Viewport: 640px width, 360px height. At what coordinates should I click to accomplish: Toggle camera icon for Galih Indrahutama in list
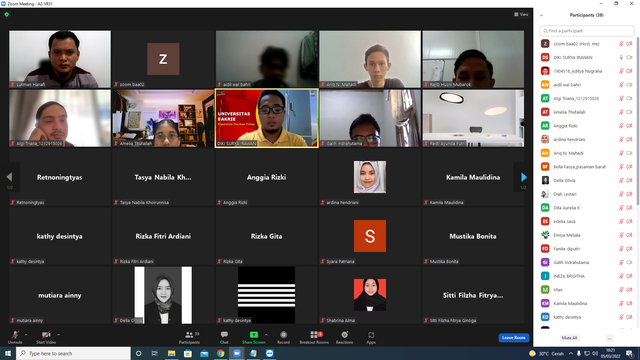coord(629,262)
